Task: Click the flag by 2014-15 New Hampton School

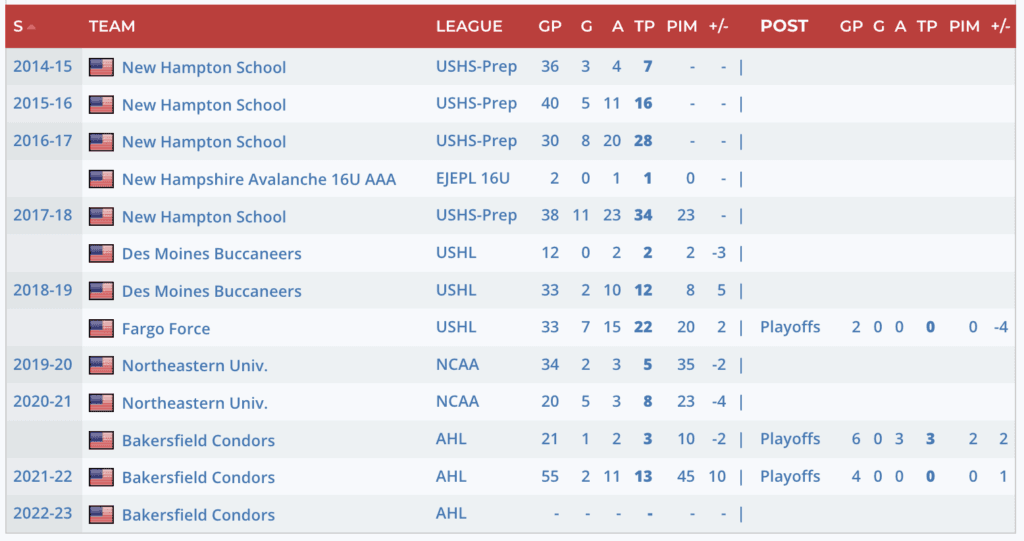Action: point(101,67)
